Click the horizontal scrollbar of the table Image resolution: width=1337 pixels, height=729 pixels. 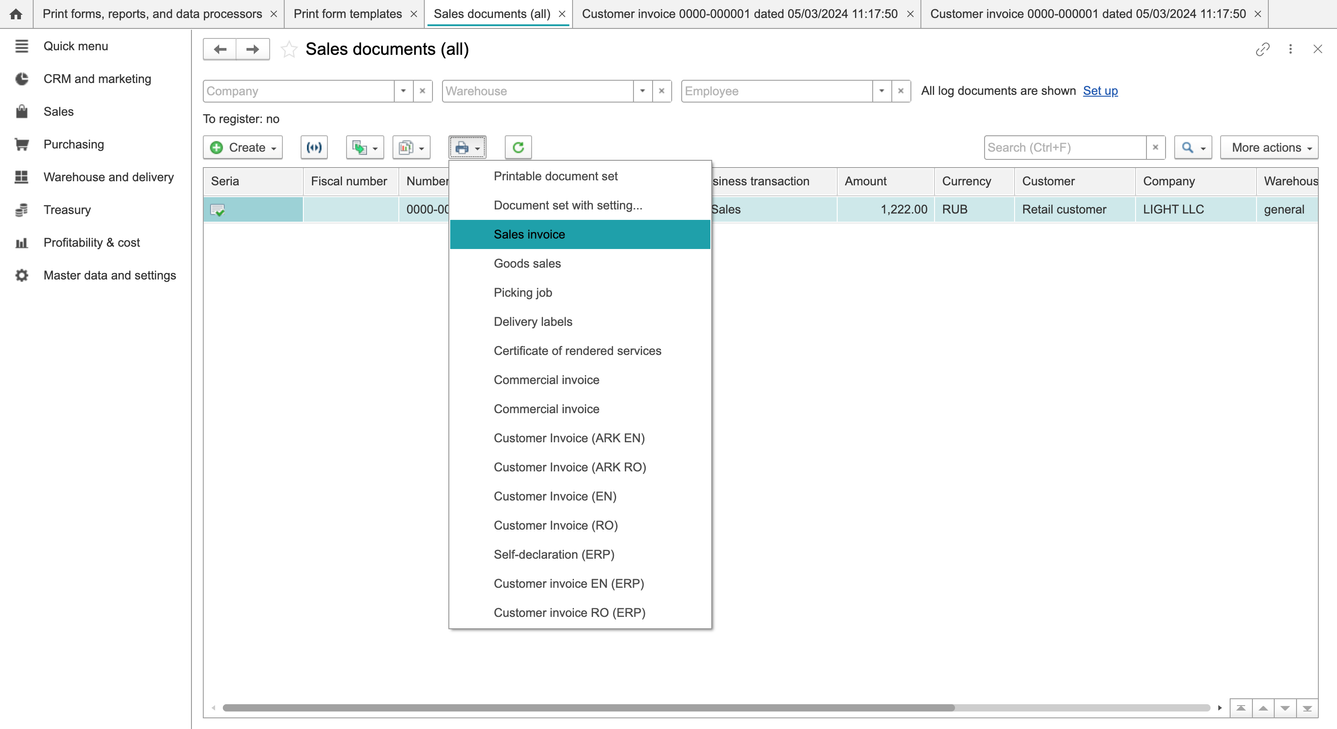[589, 708]
